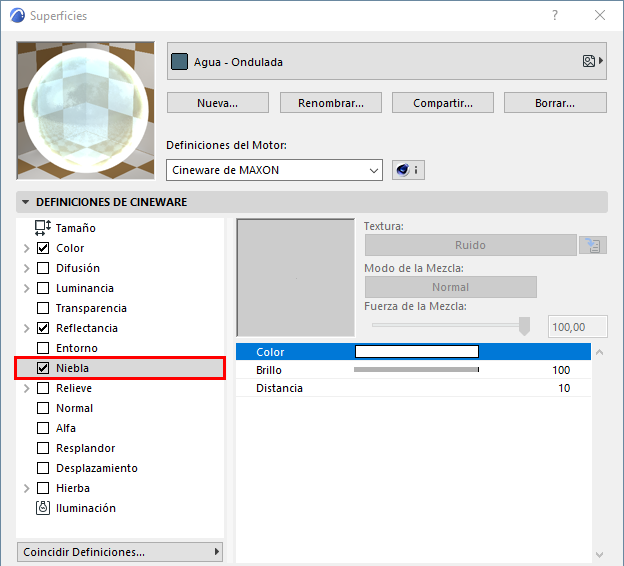Click the gray texture preview box
This screenshot has height=566, width=624.
295,277
